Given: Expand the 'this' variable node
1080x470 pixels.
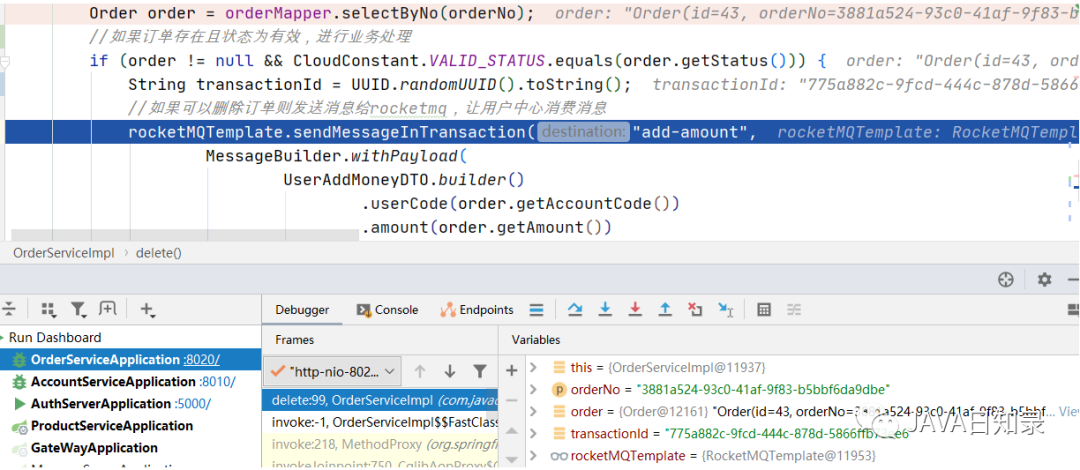Looking at the screenshot, I should coord(532,367).
